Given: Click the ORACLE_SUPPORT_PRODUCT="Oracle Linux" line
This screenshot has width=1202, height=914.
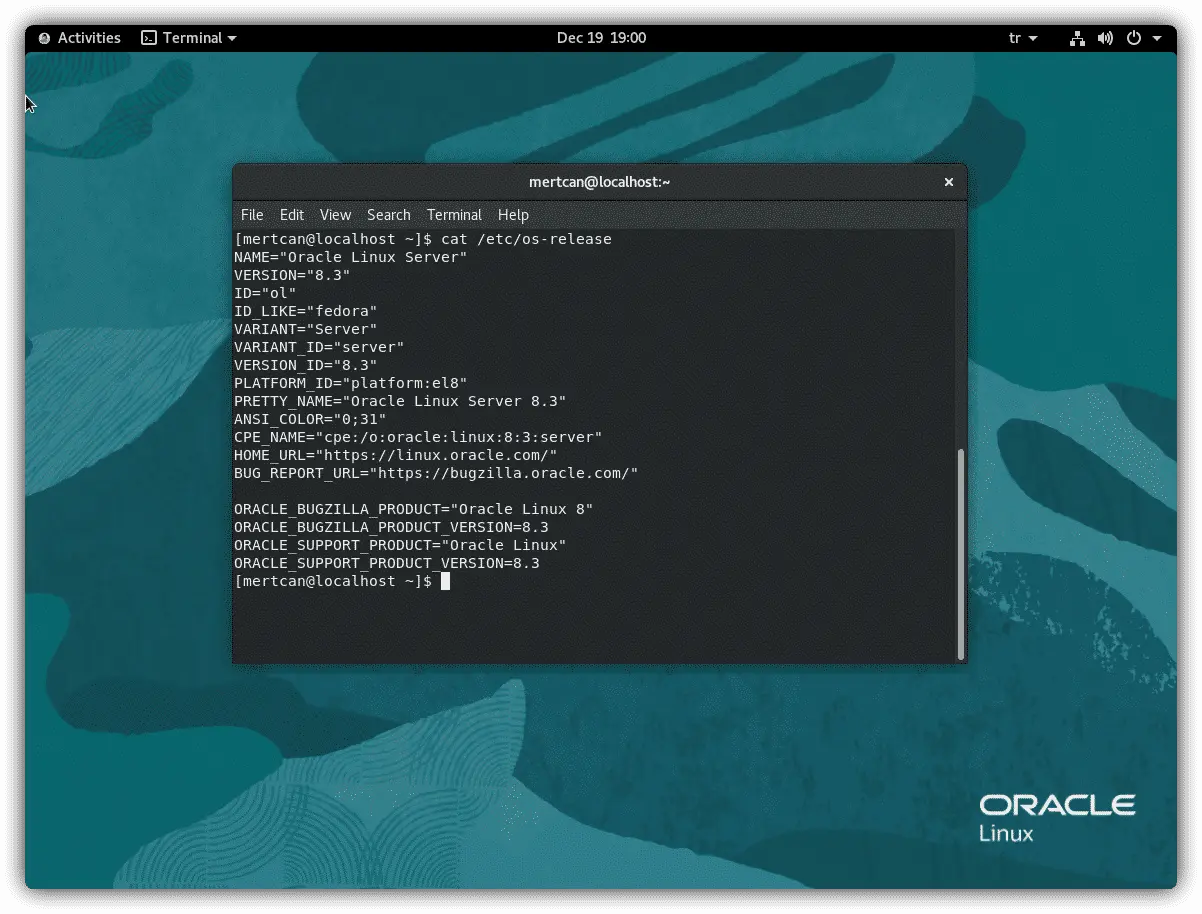Looking at the screenshot, I should point(400,545).
